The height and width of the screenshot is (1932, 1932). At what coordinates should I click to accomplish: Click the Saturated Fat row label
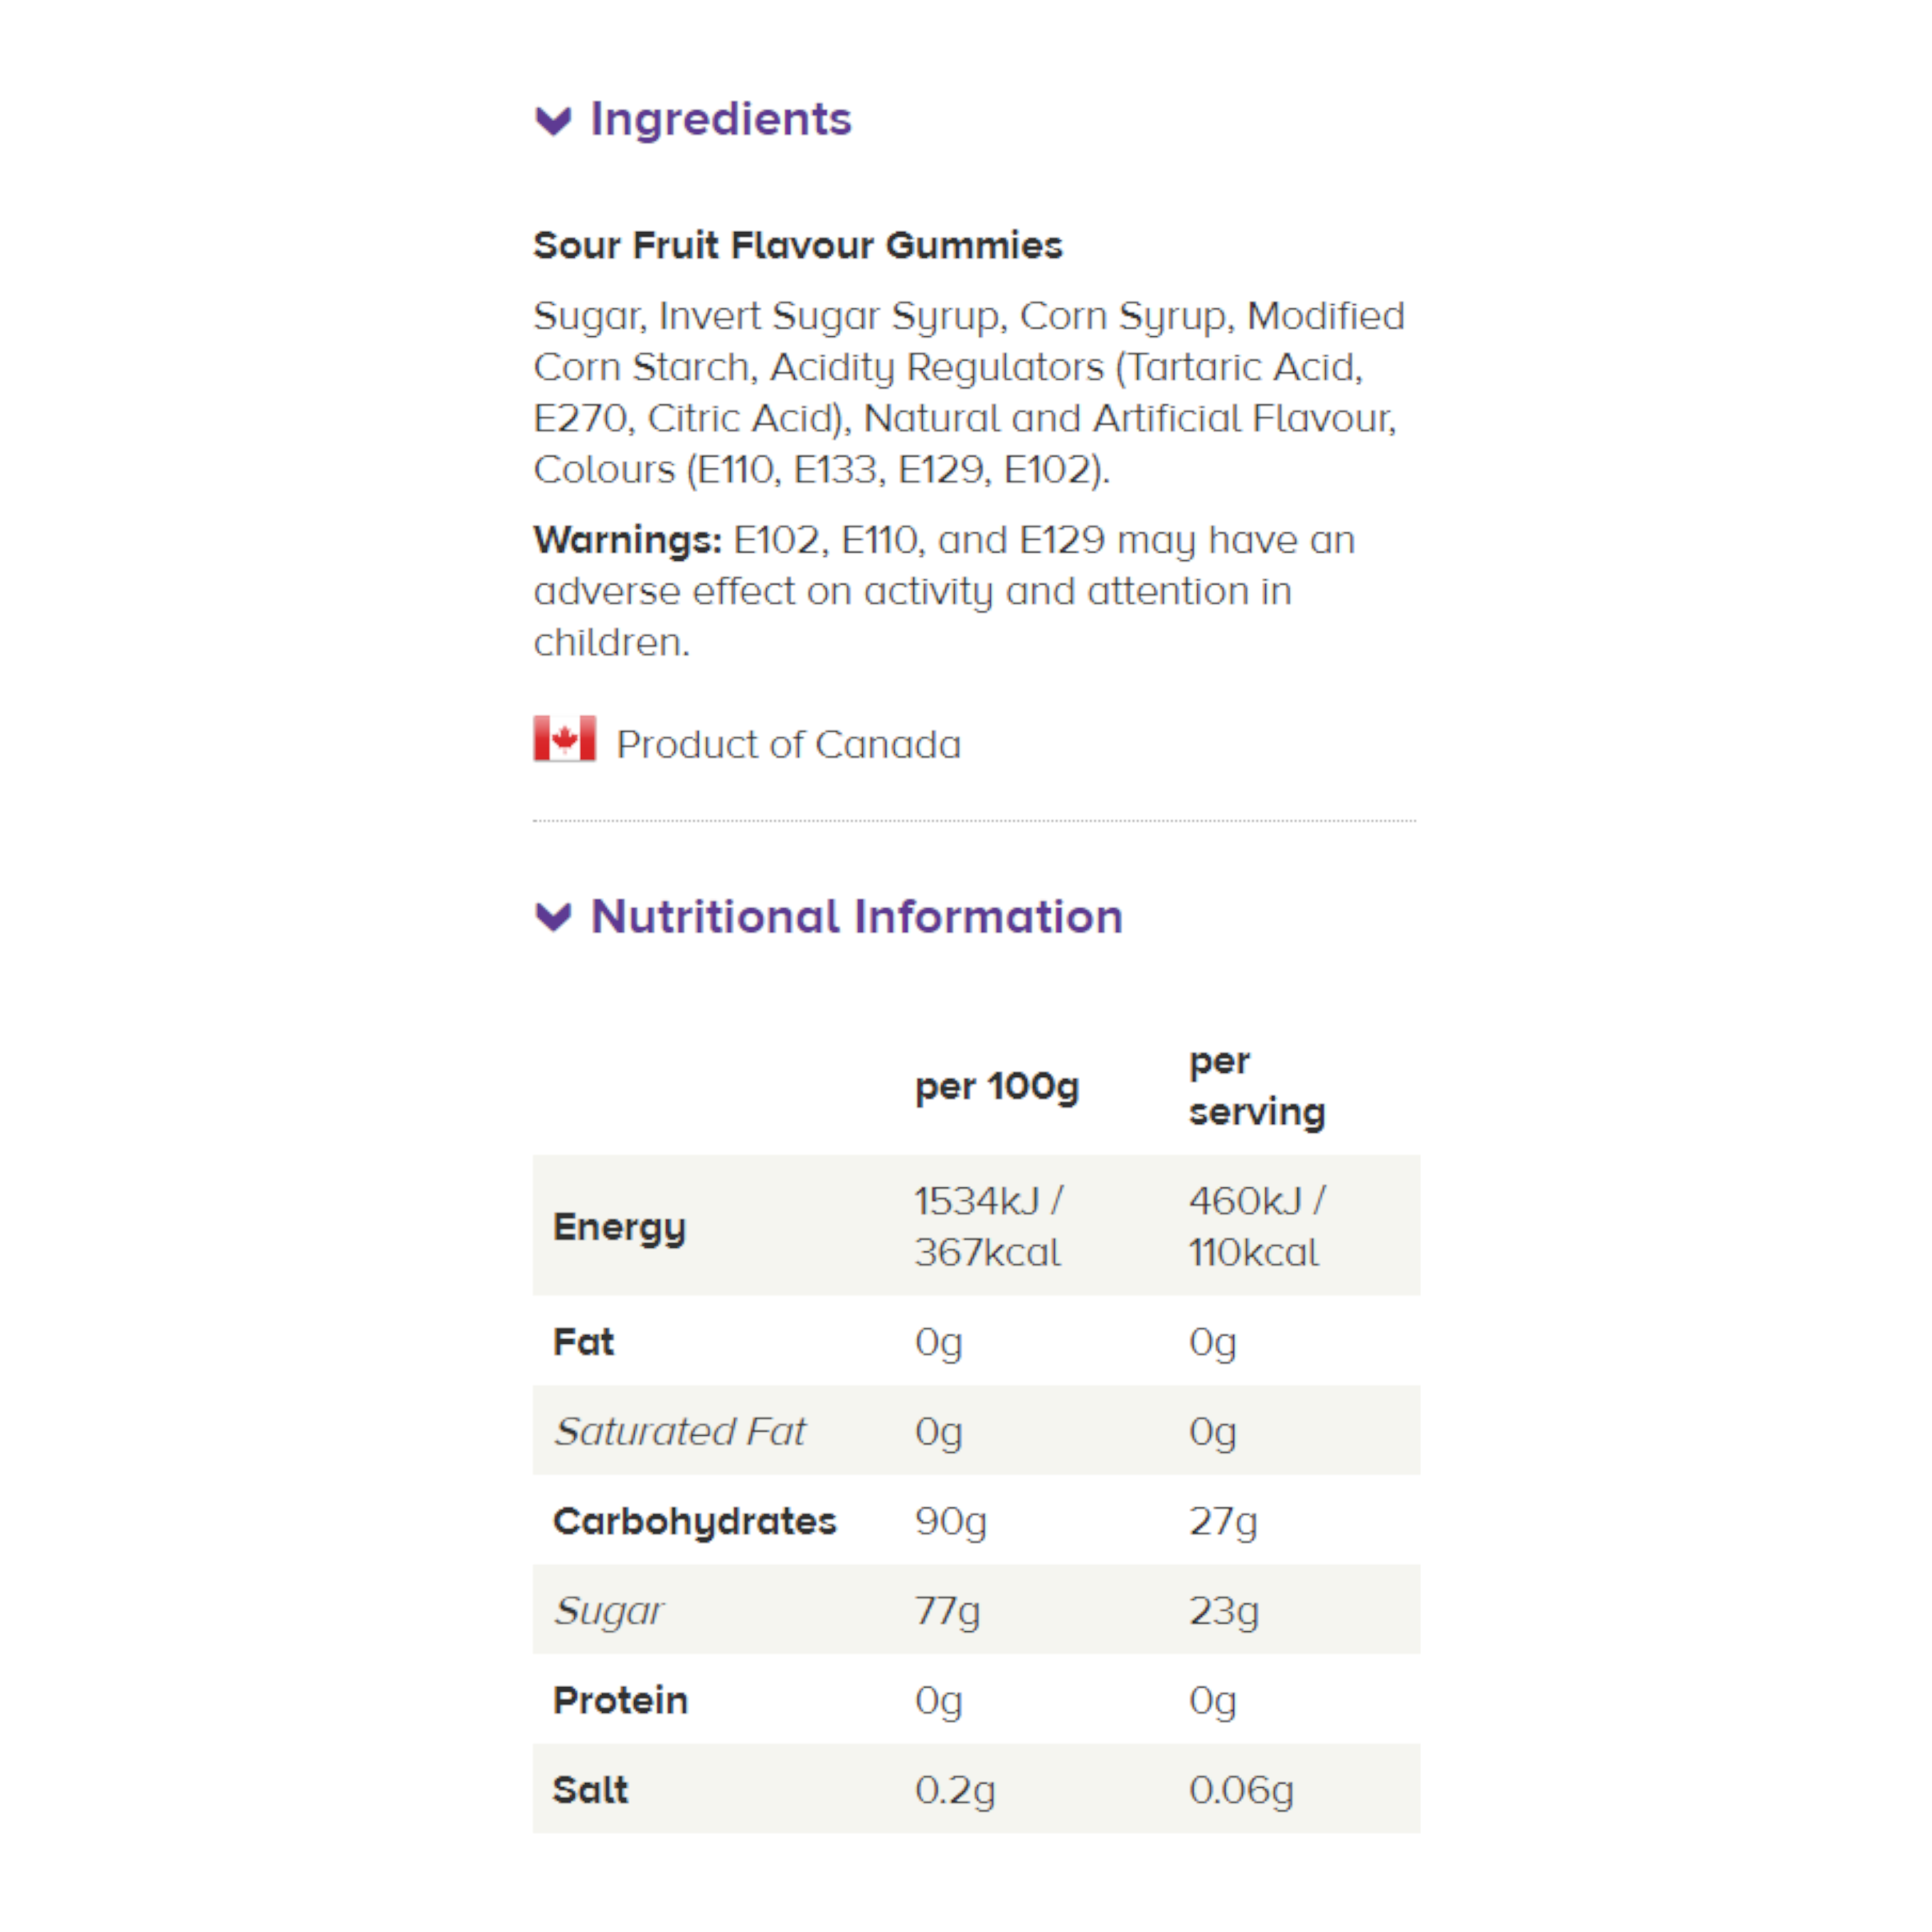[x=679, y=1431]
